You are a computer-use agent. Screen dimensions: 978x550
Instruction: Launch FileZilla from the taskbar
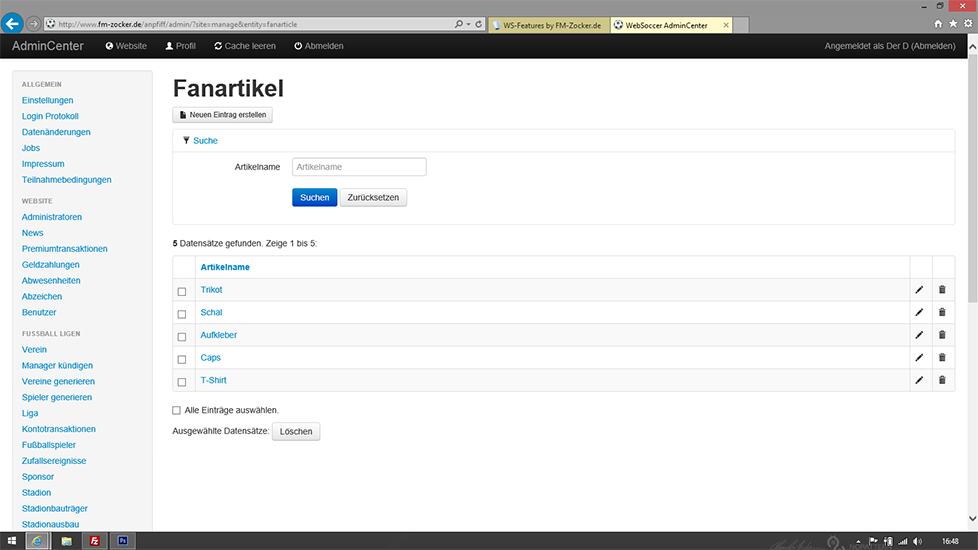pos(95,541)
